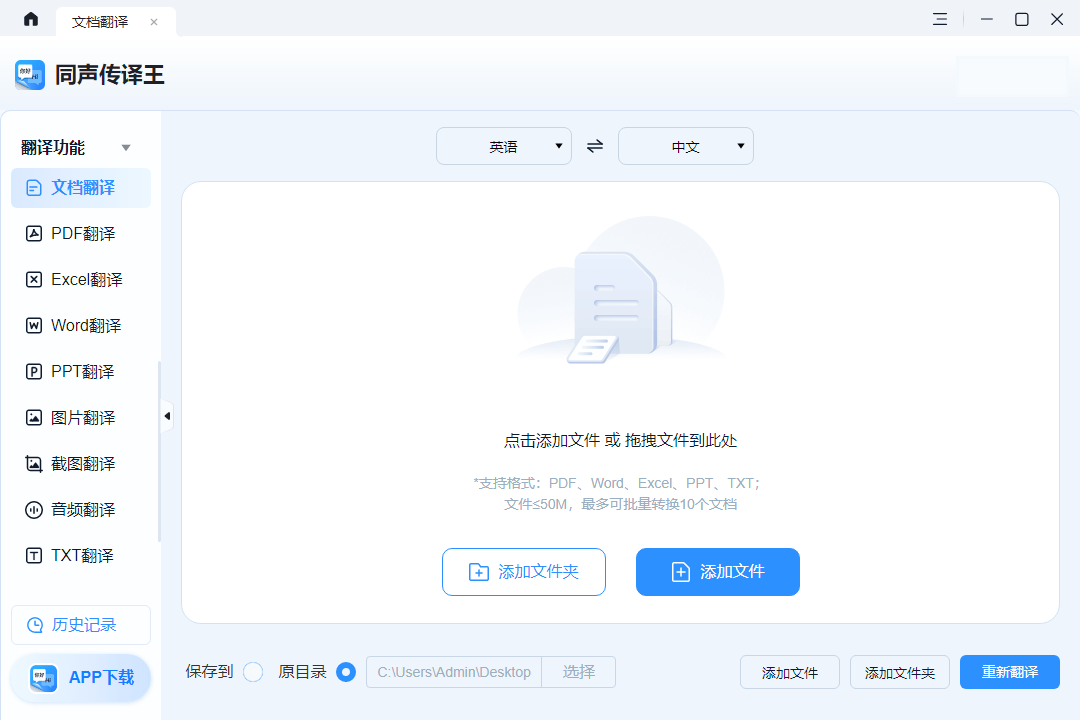Select the 原目录 radio button
The height and width of the screenshot is (720, 1080).
[x=346, y=672]
